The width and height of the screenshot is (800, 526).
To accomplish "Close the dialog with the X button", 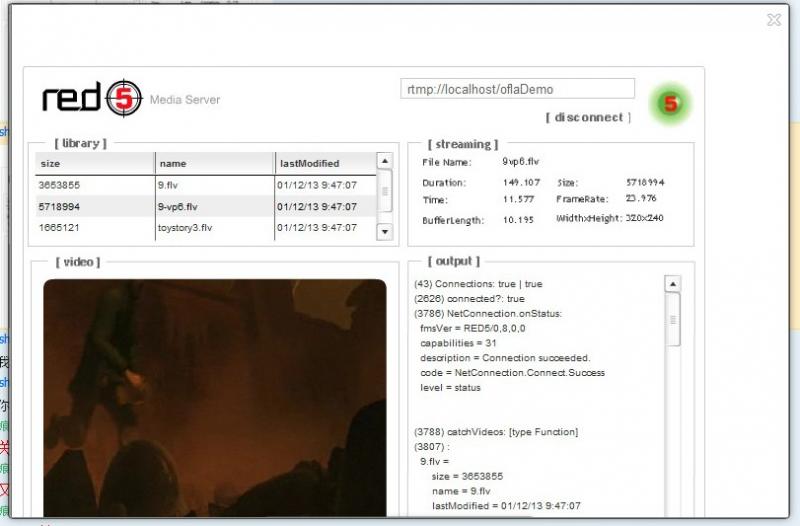I will click(774, 20).
